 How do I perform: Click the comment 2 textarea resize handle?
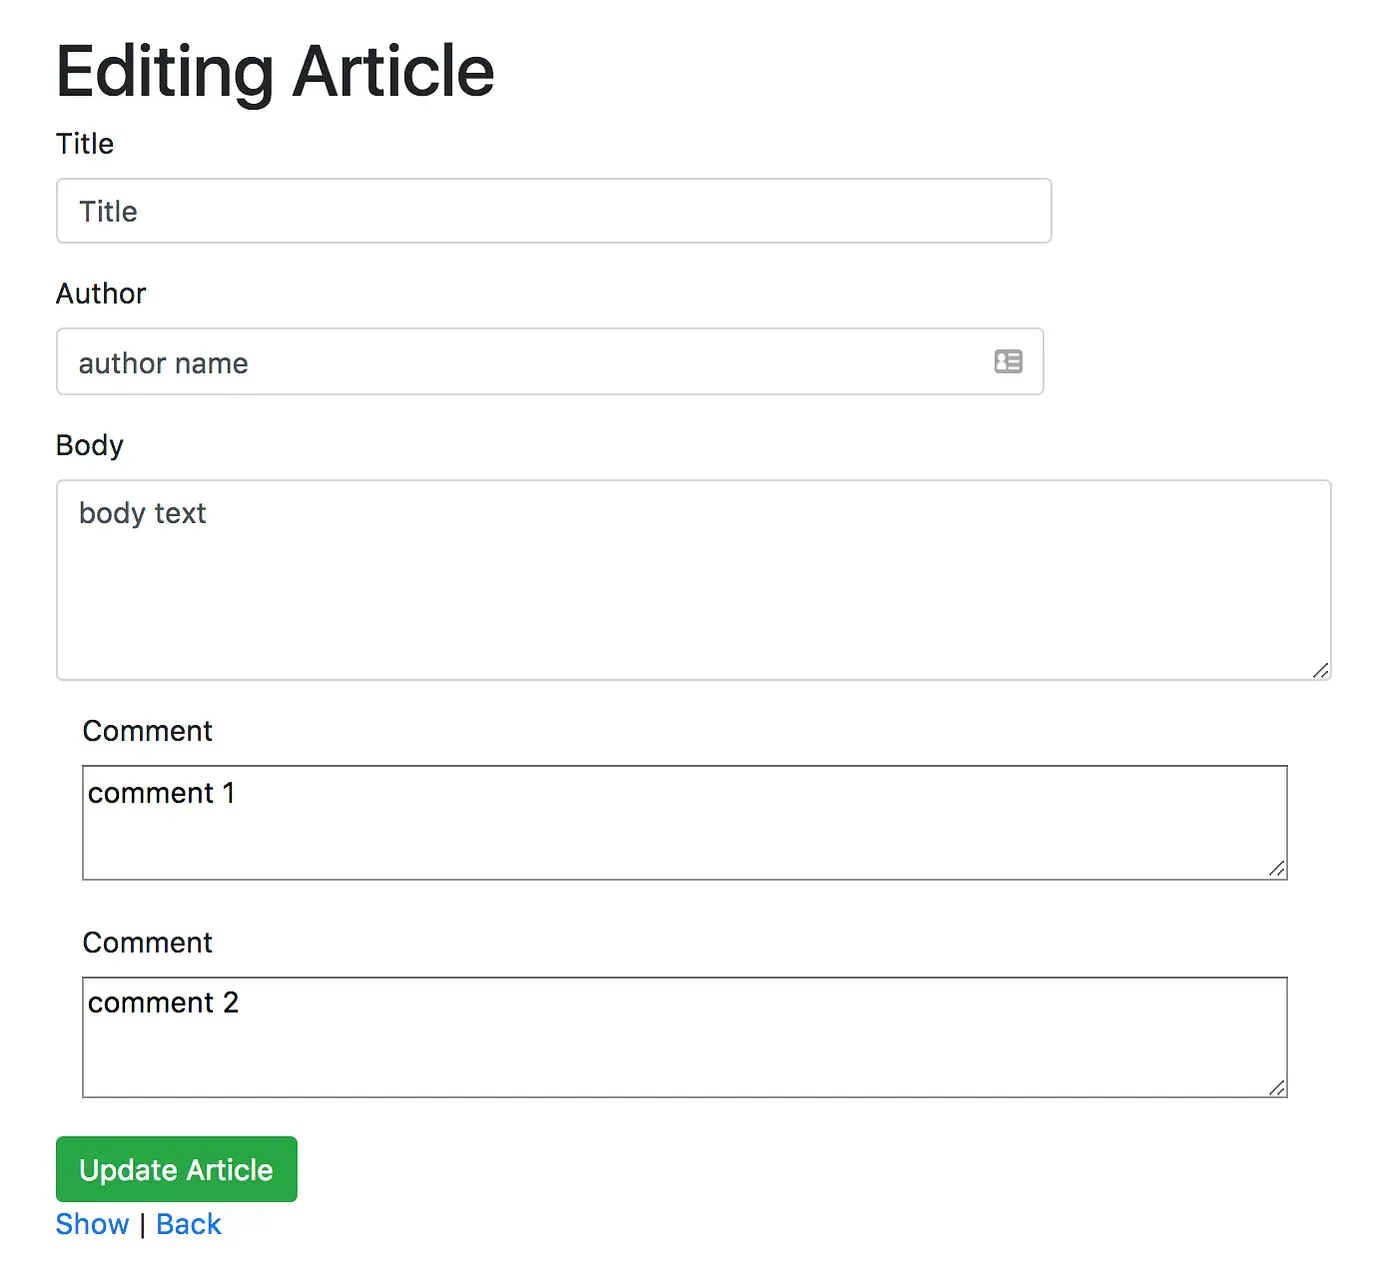[1276, 1087]
